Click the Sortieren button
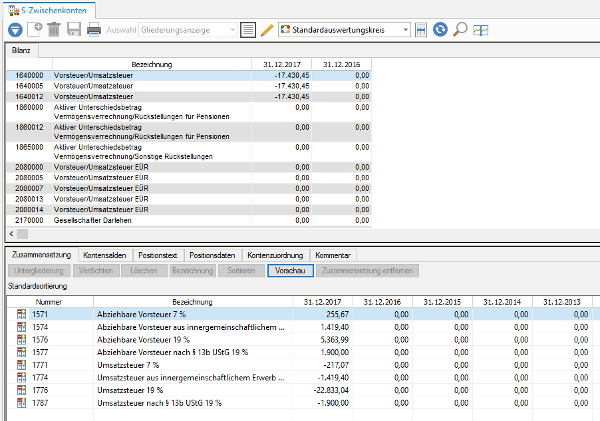600x421 pixels. pos(241,271)
